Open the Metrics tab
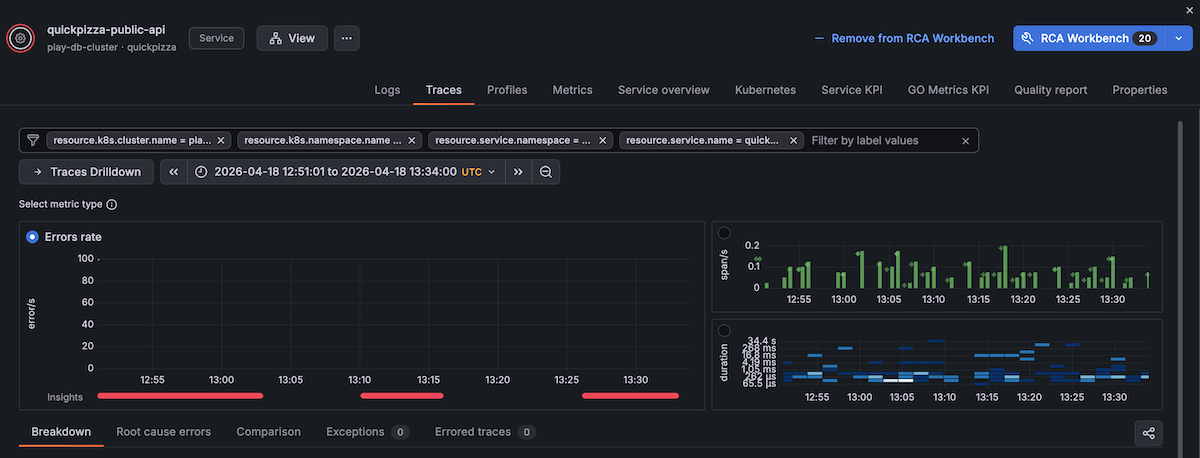Screen dimensions: 1200x458 click(x=572, y=90)
